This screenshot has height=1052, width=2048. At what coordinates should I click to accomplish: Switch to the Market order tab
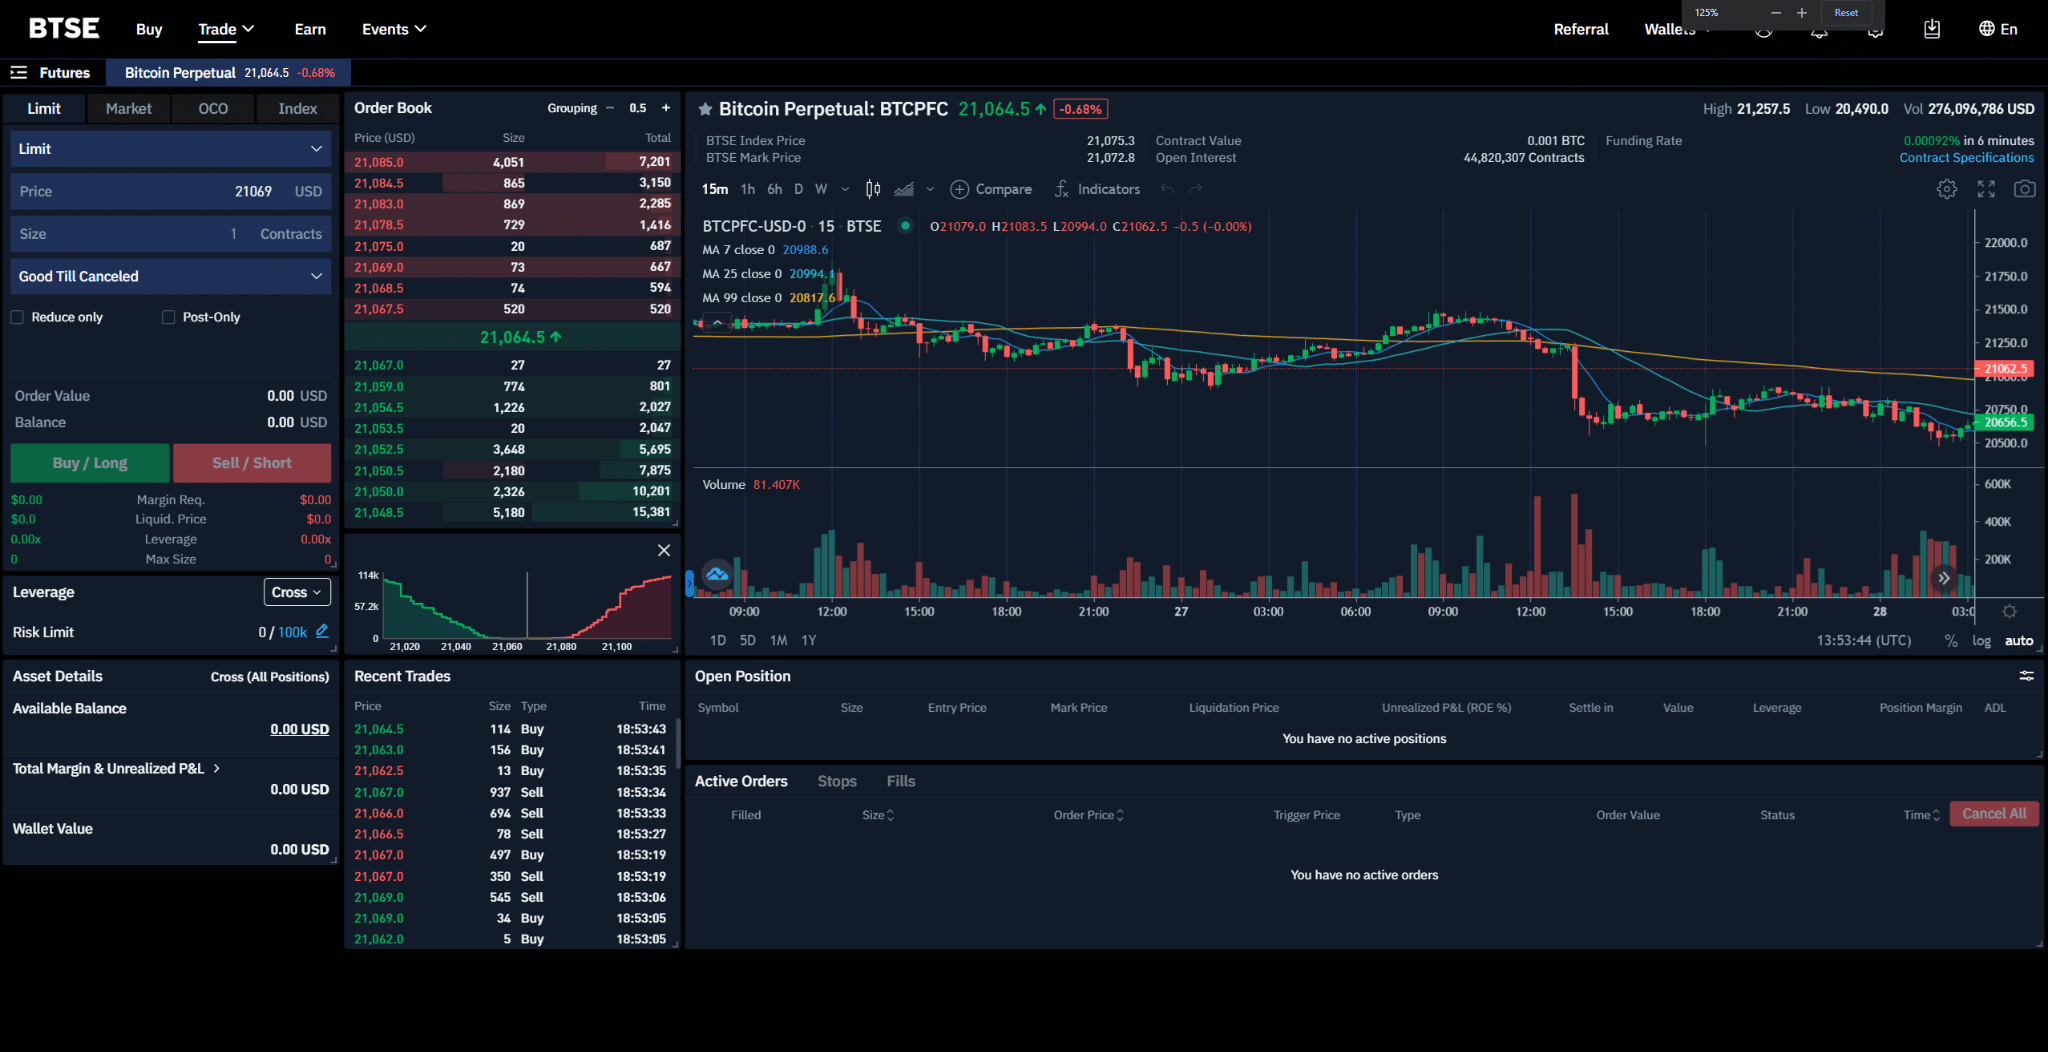pyautogui.click(x=128, y=108)
